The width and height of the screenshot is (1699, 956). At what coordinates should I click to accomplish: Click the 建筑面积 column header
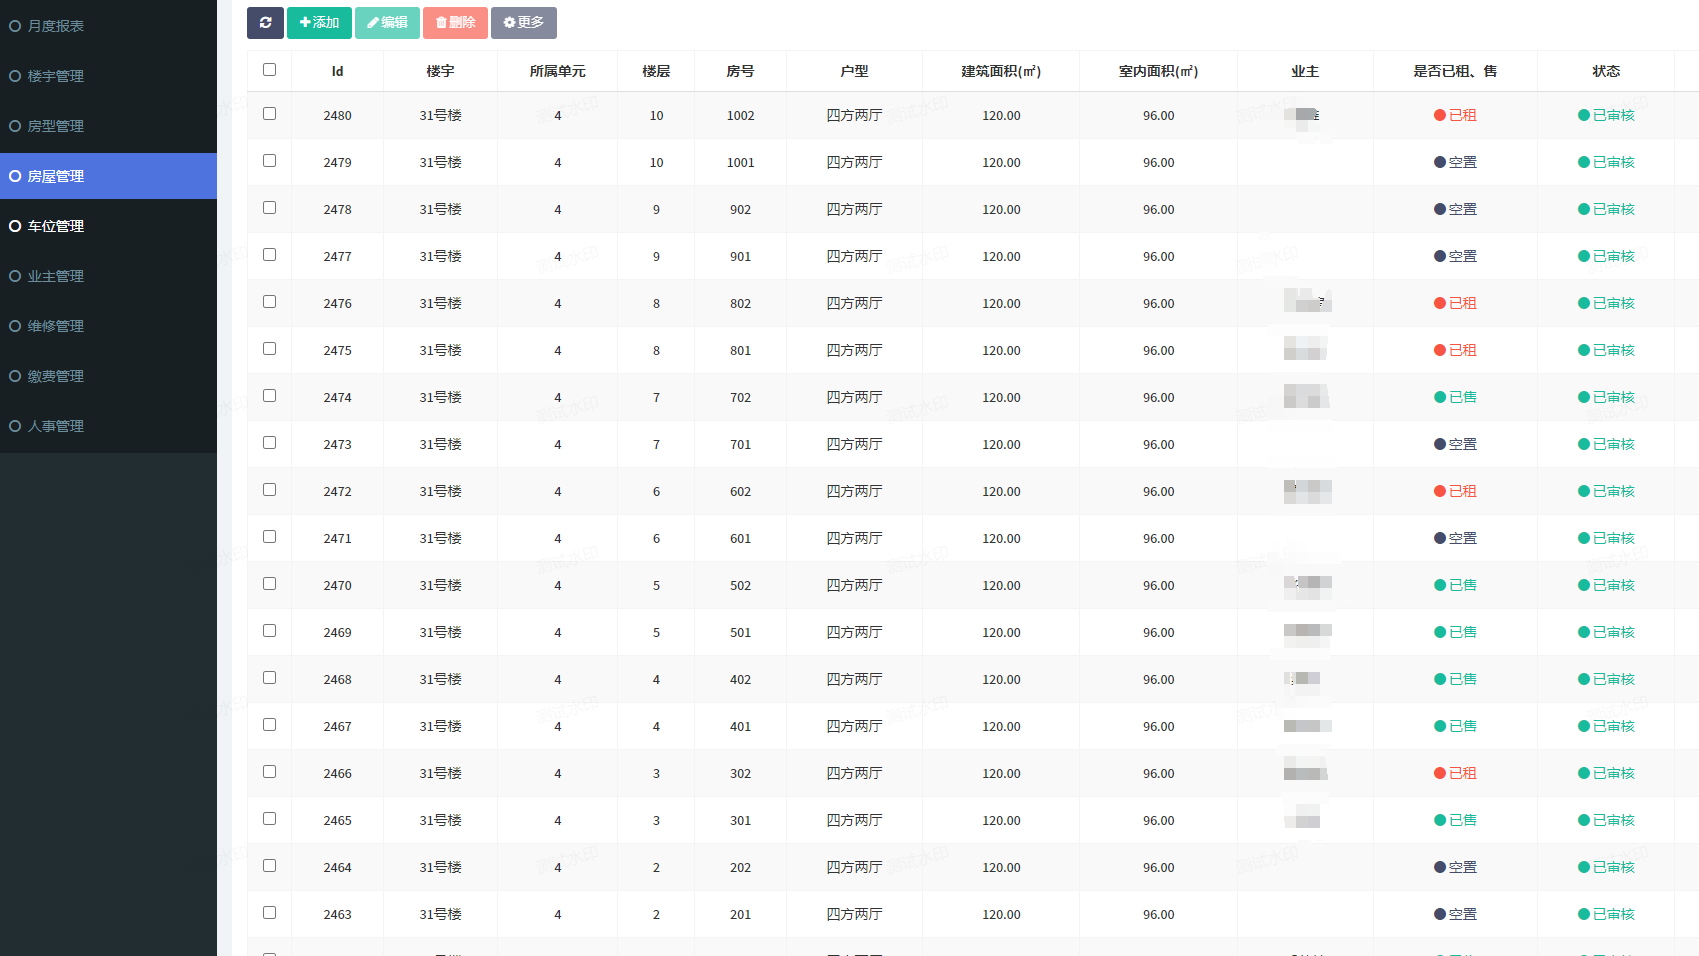(1001, 71)
